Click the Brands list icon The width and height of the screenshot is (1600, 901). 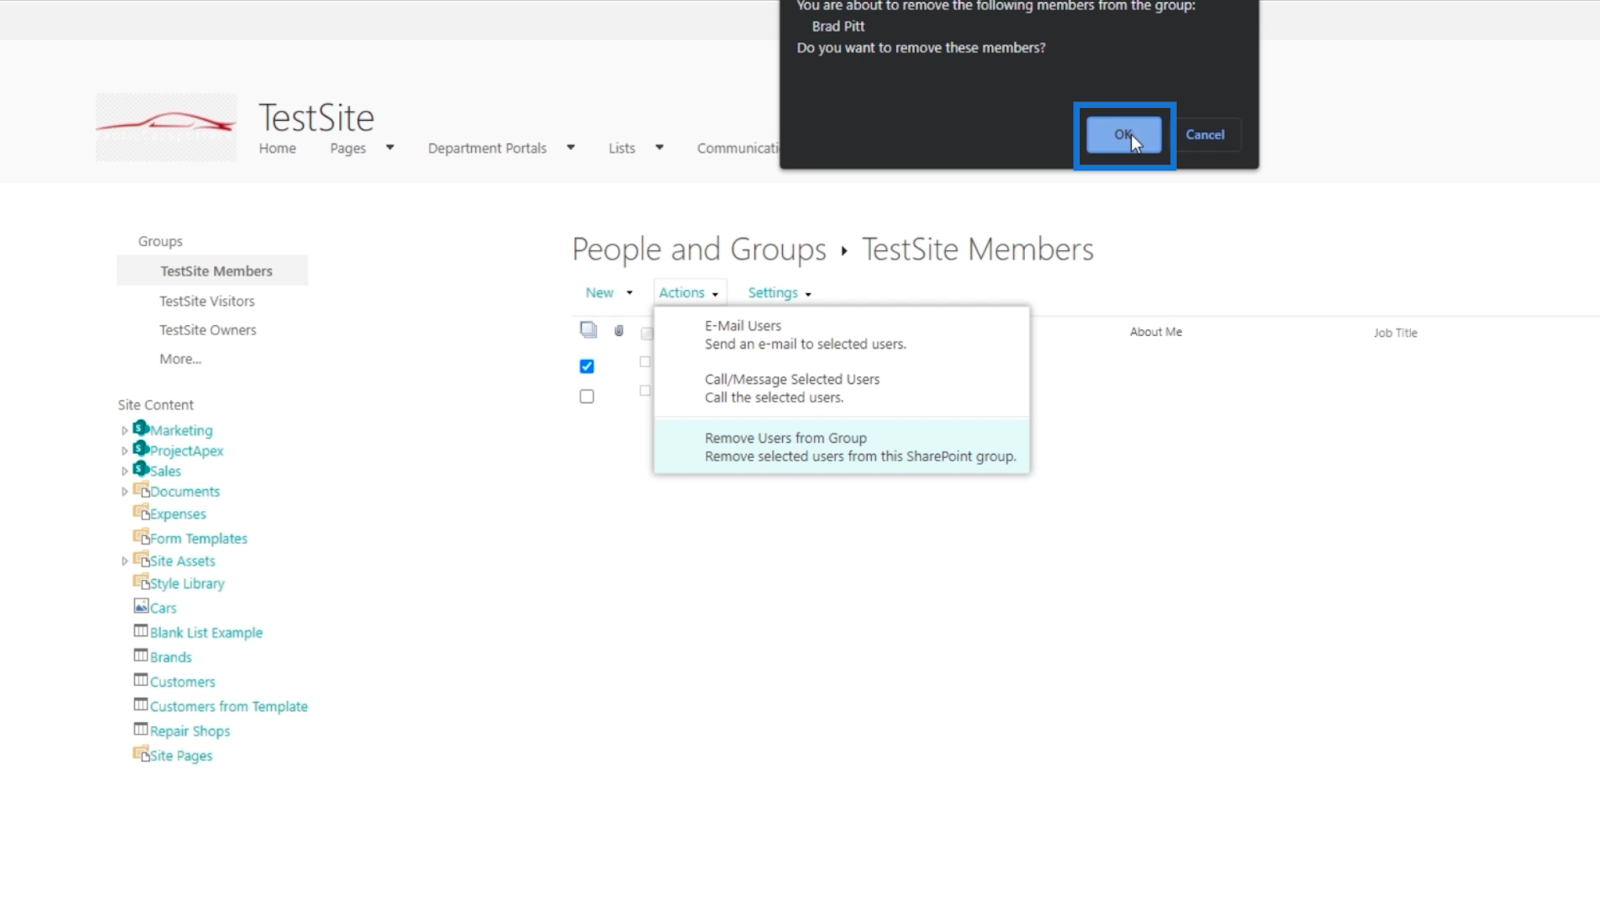coord(141,655)
